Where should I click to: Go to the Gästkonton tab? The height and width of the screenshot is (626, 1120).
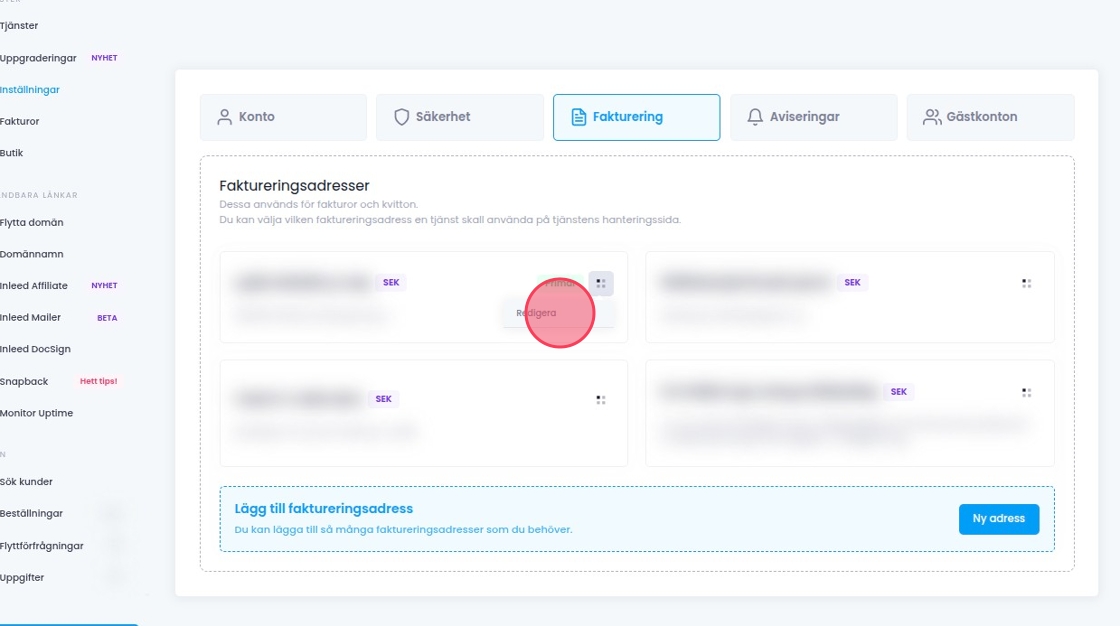989,117
